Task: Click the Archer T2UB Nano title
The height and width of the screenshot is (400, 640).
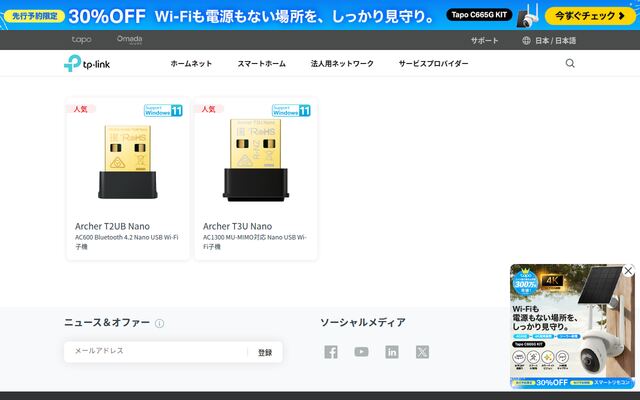Action: coord(112,226)
